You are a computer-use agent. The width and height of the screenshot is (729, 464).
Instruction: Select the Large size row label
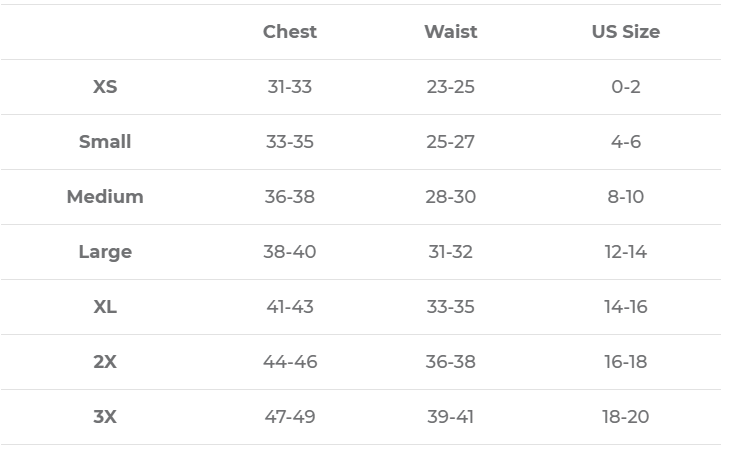coord(105,252)
